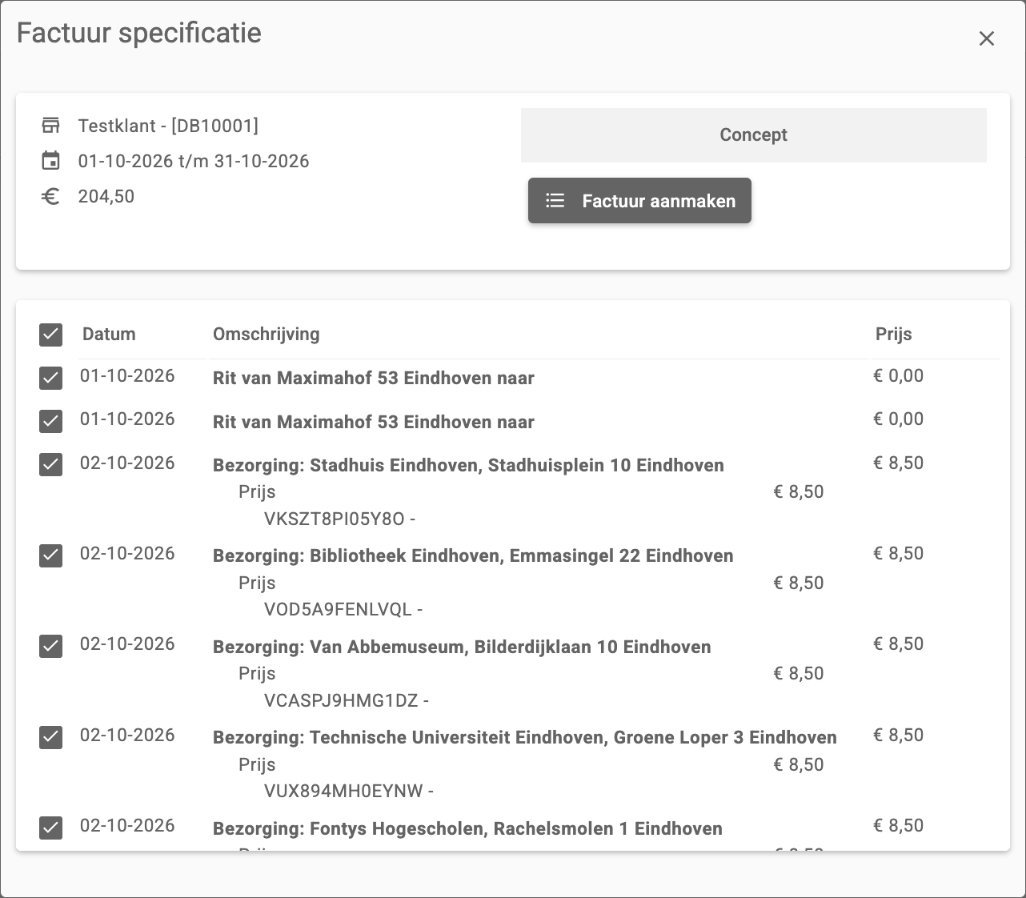Uncheck the Bibliotheek Eindhoven delivery checkbox
This screenshot has height=898, width=1026.
[50, 556]
